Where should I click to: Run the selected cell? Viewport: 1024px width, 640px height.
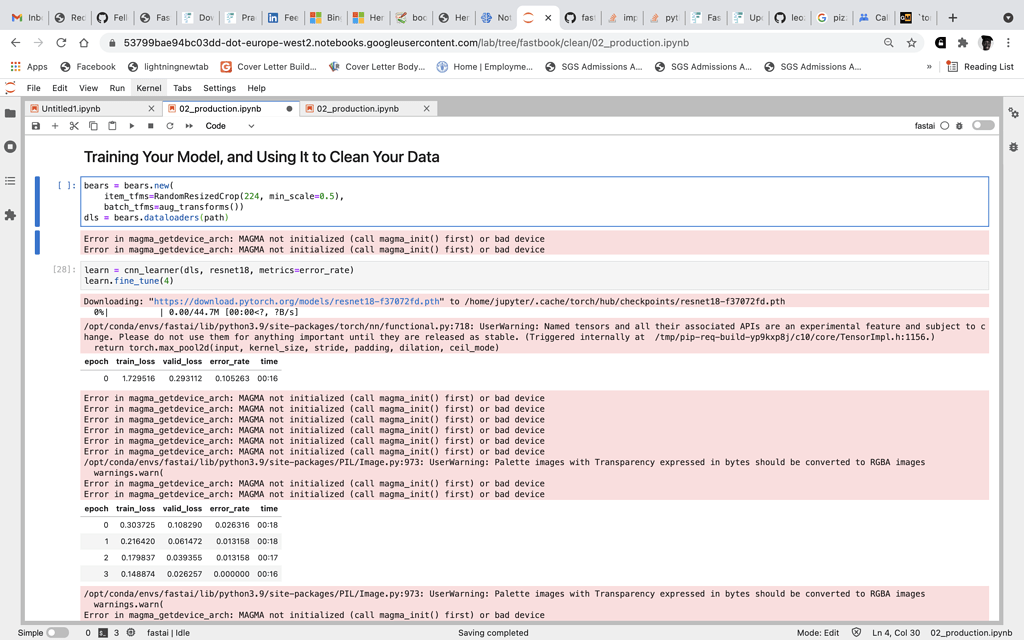131,126
